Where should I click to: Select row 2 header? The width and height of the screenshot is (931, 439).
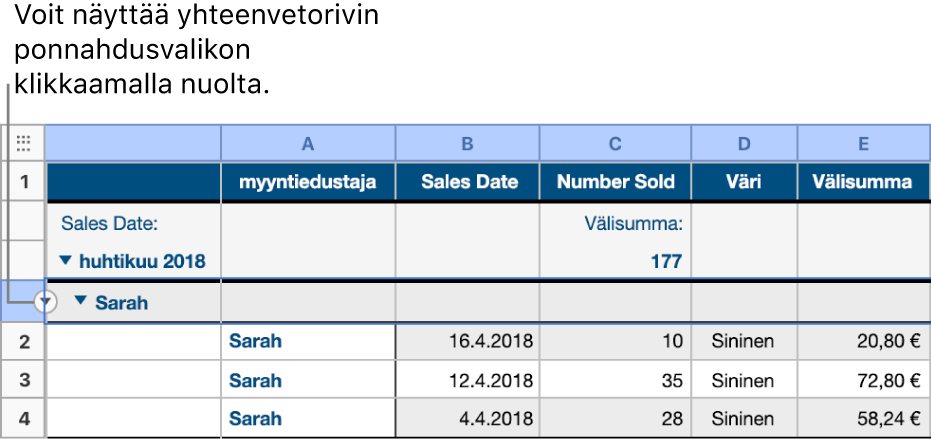pyautogui.click(x=24, y=341)
